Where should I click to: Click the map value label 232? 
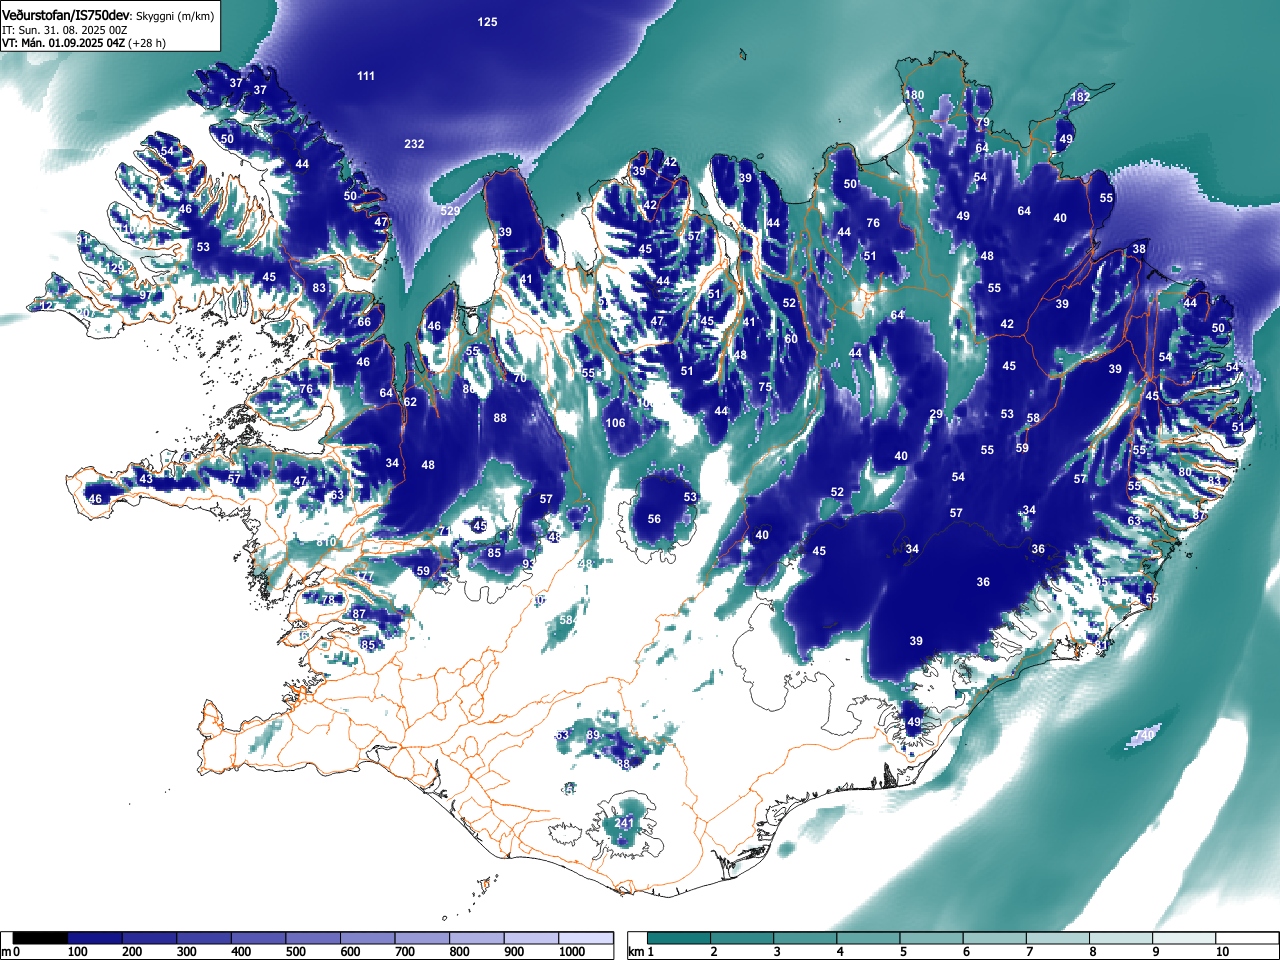point(414,144)
